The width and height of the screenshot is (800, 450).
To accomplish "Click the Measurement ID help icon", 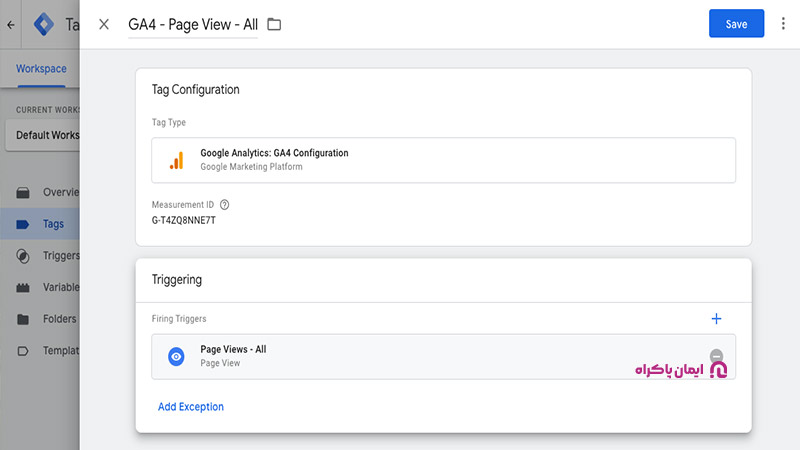I will 224,205.
